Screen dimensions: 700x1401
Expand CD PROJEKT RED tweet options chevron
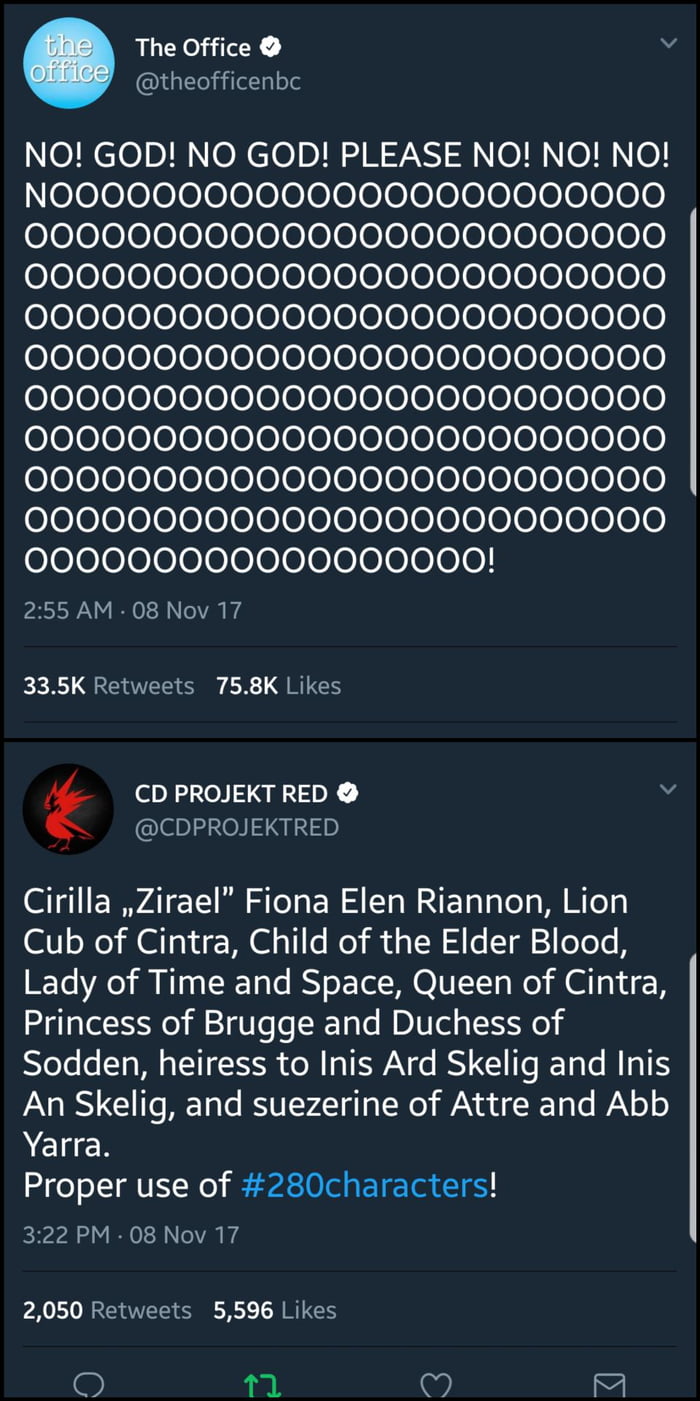pyautogui.click(x=667, y=790)
